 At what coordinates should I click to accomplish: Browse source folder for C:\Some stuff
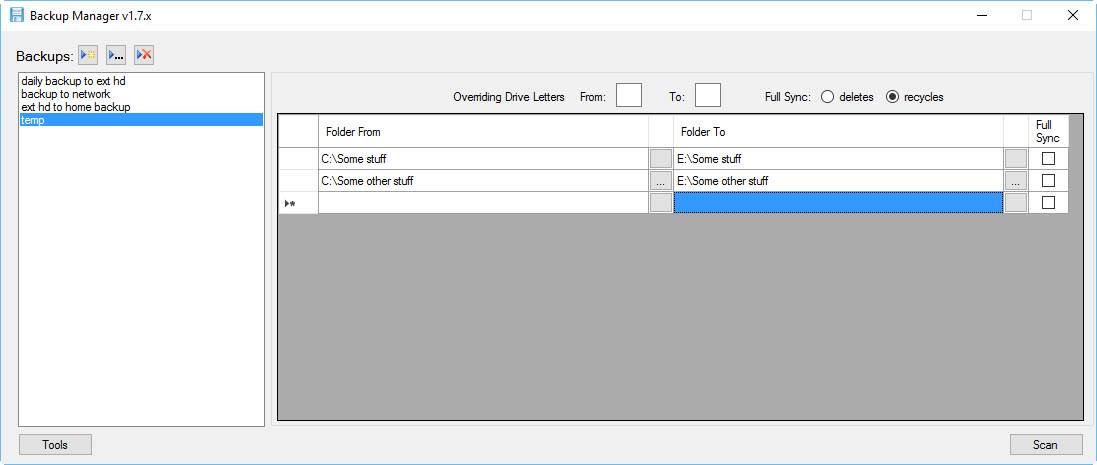[x=660, y=159]
